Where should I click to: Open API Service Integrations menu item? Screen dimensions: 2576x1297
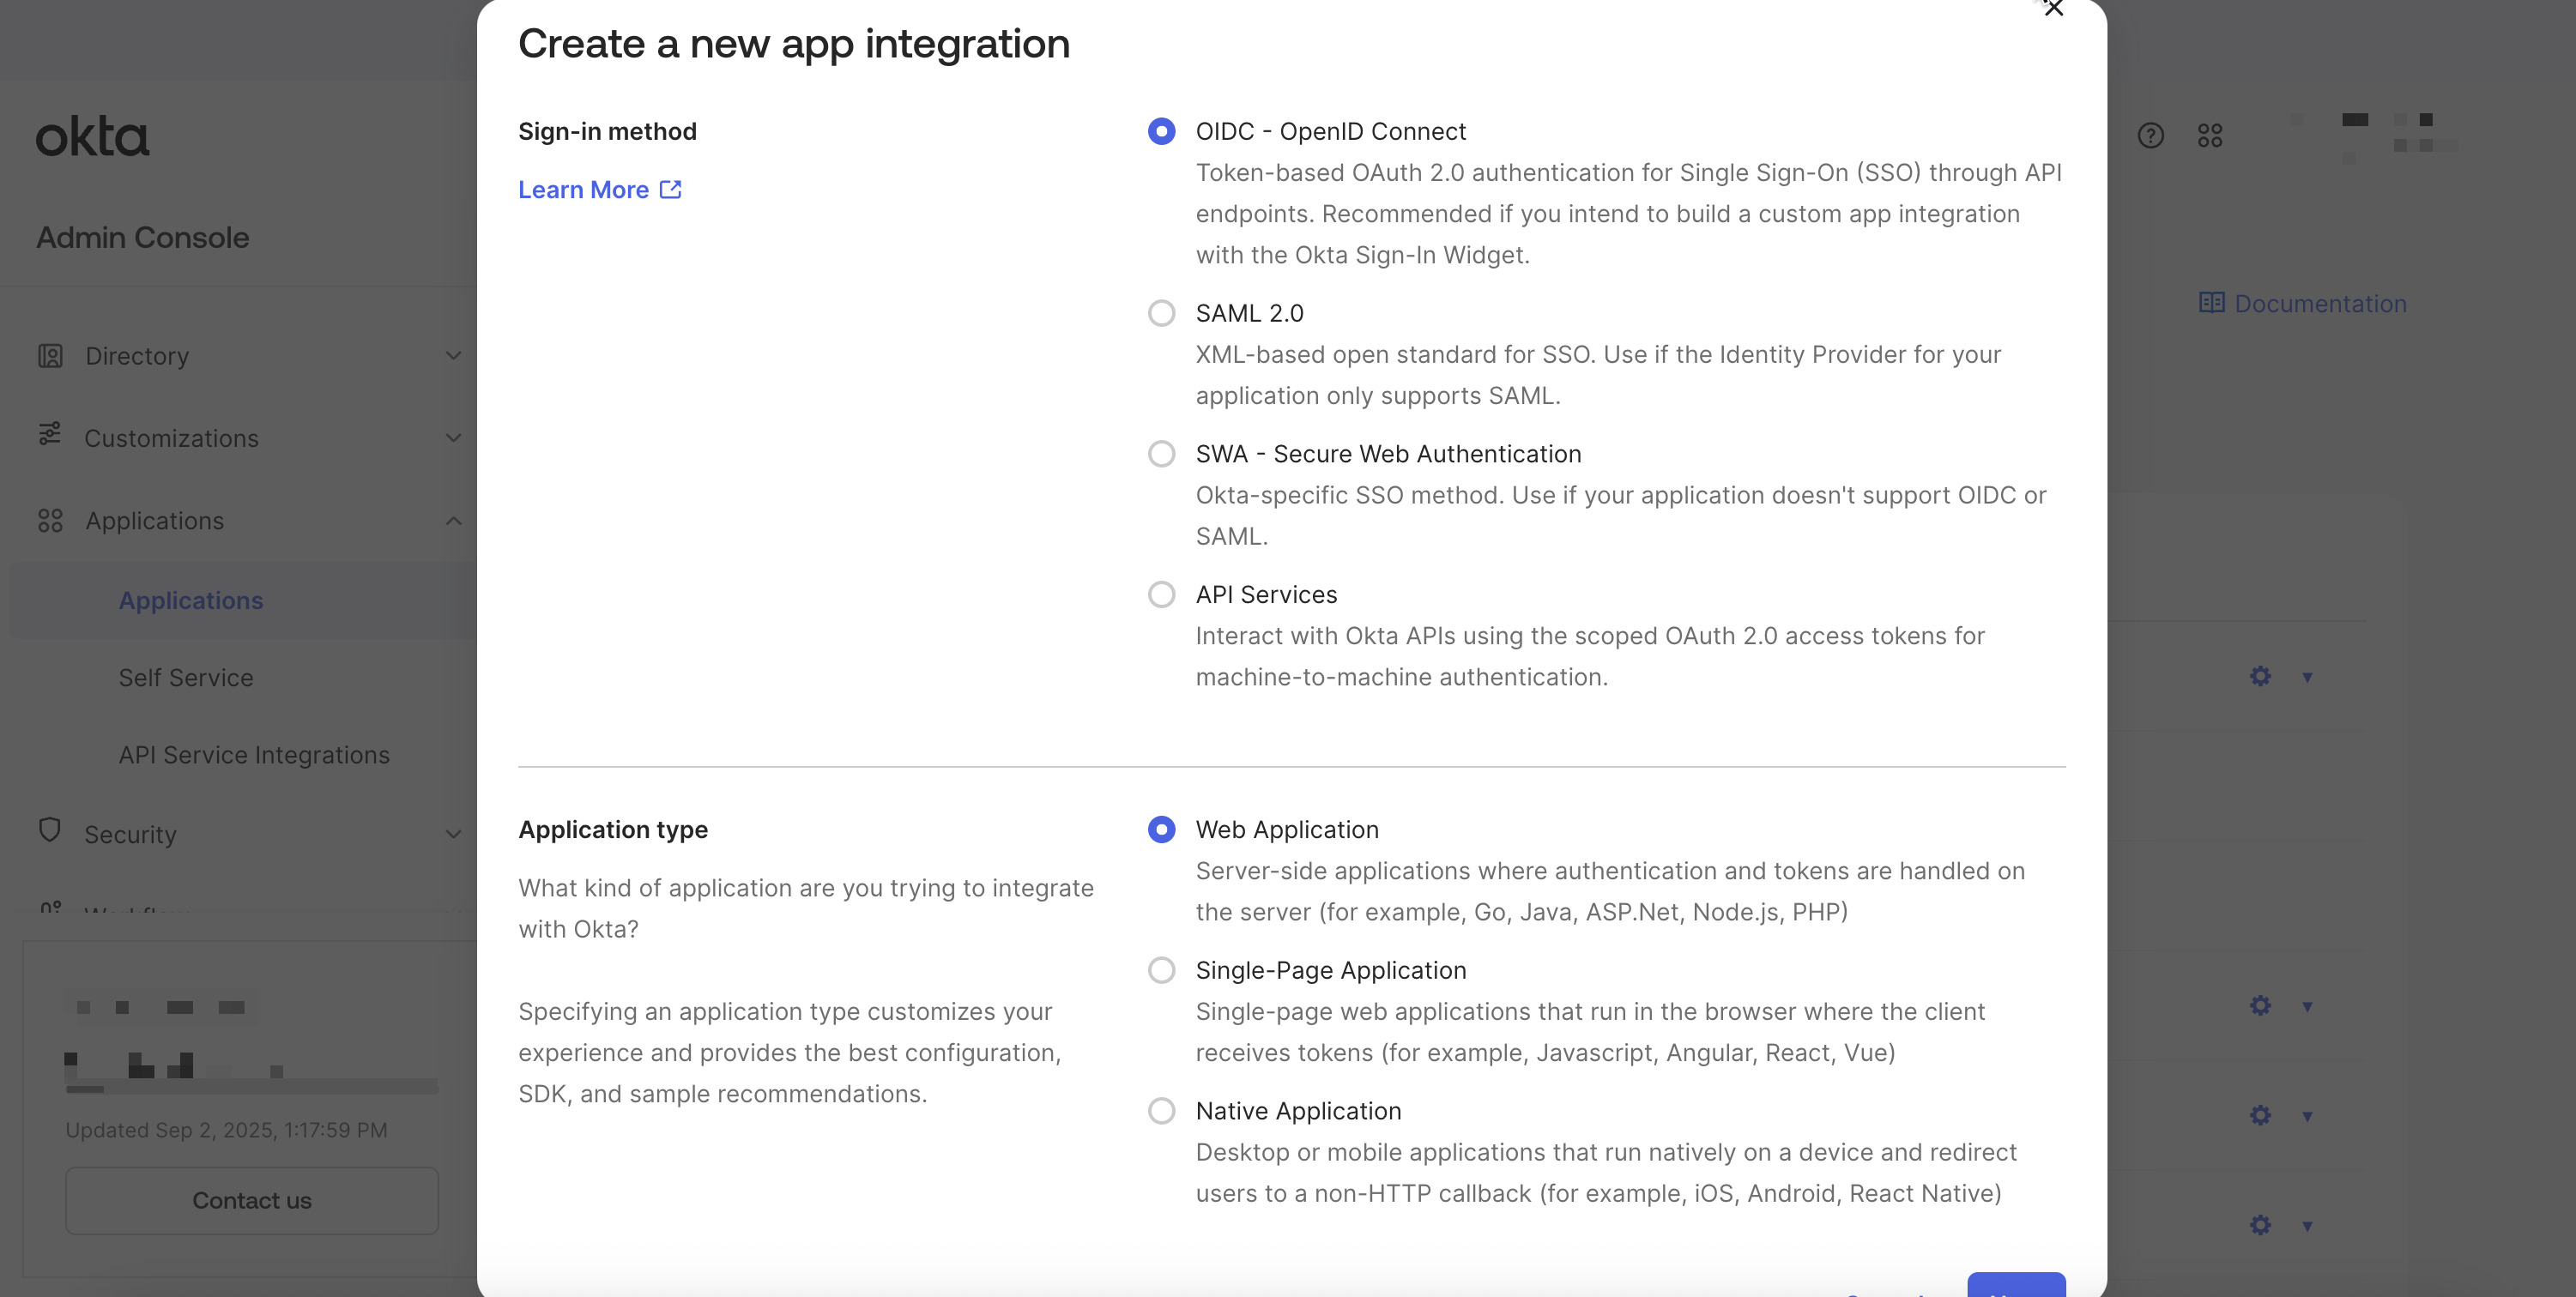pos(254,755)
